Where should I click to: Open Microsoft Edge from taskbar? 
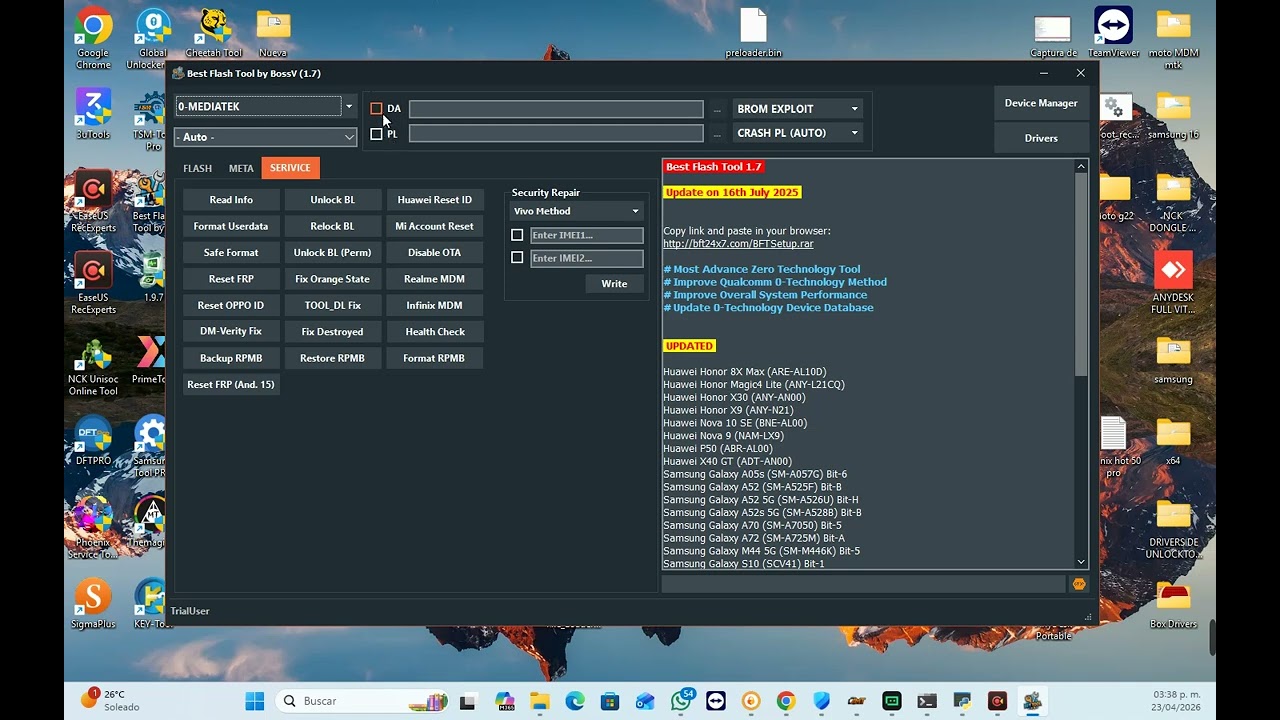(x=575, y=701)
